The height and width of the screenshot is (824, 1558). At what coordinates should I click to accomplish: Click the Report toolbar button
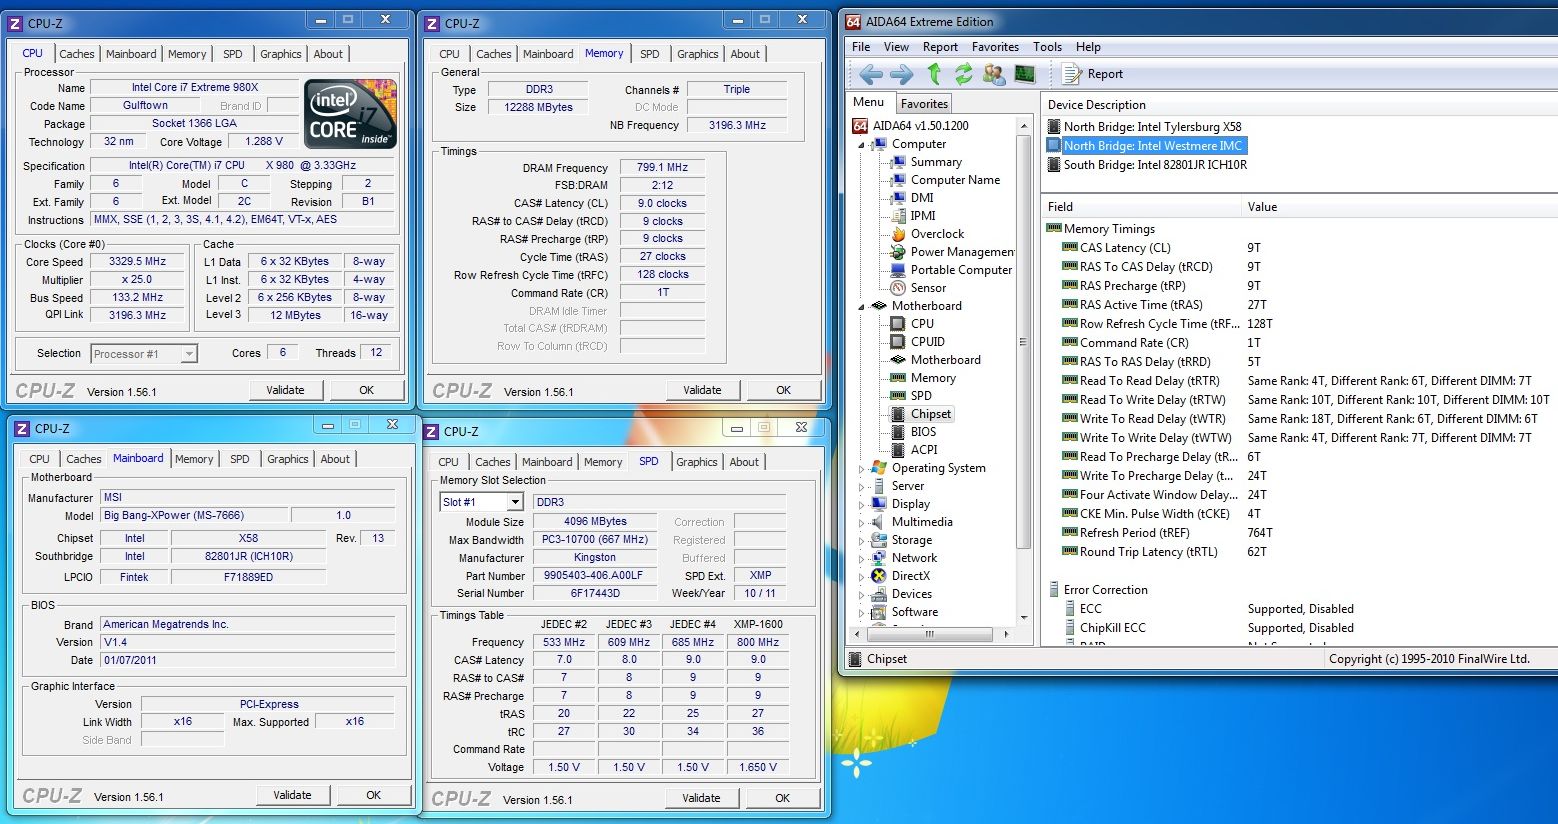click(1093, 74)
